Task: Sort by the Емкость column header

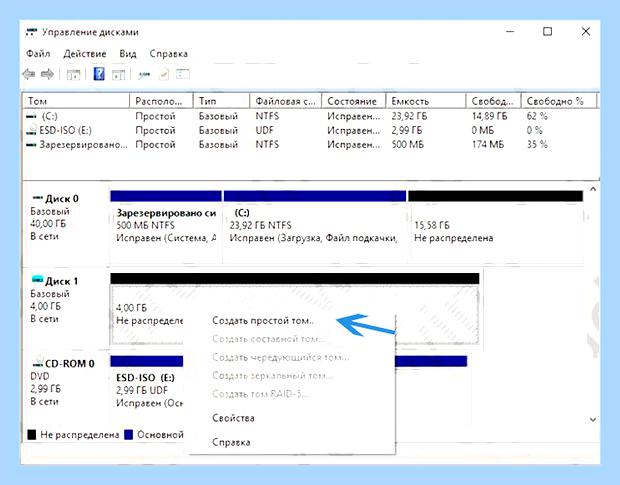Action: point(426,101)
